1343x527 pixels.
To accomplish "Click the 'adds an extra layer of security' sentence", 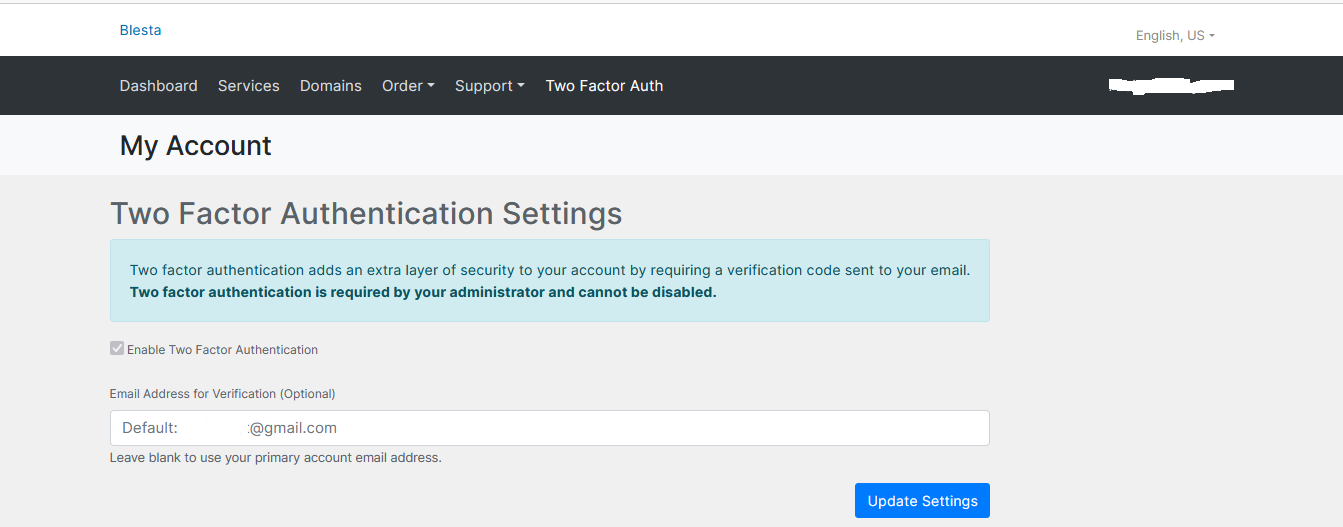I will click(550, 270).
